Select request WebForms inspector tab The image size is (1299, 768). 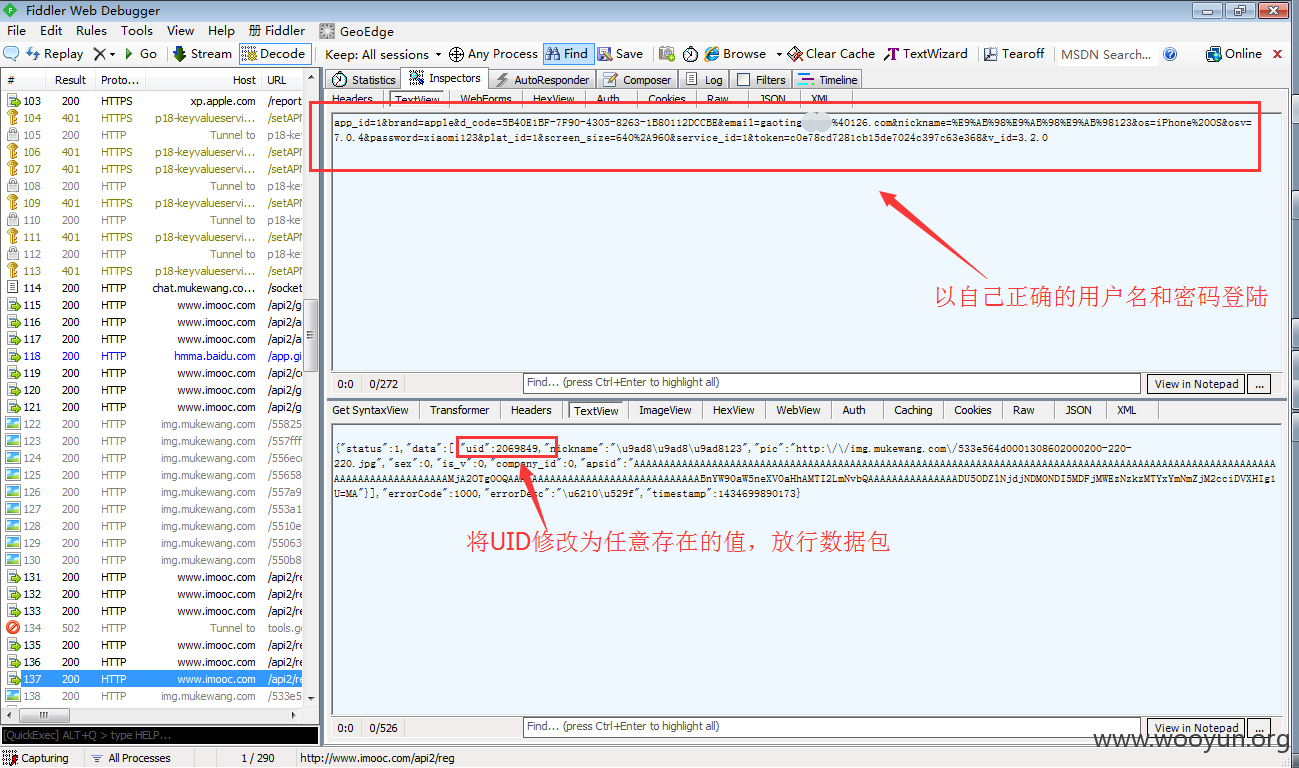pos(486,99)
